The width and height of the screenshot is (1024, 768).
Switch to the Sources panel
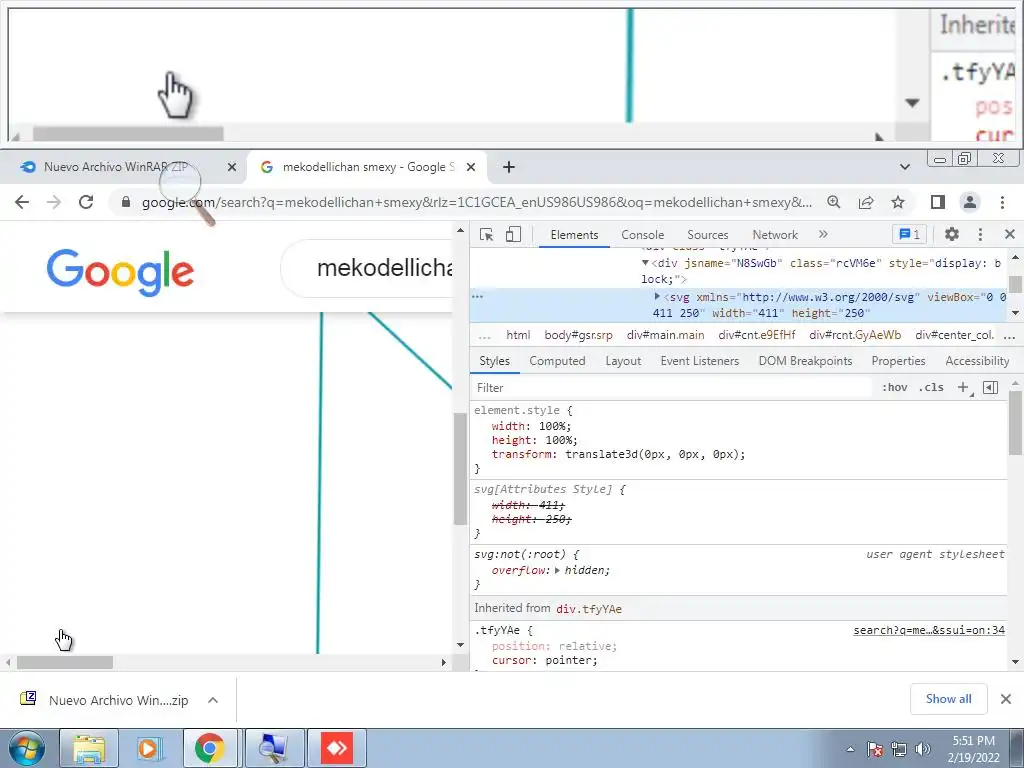click(x=707, y=235)
